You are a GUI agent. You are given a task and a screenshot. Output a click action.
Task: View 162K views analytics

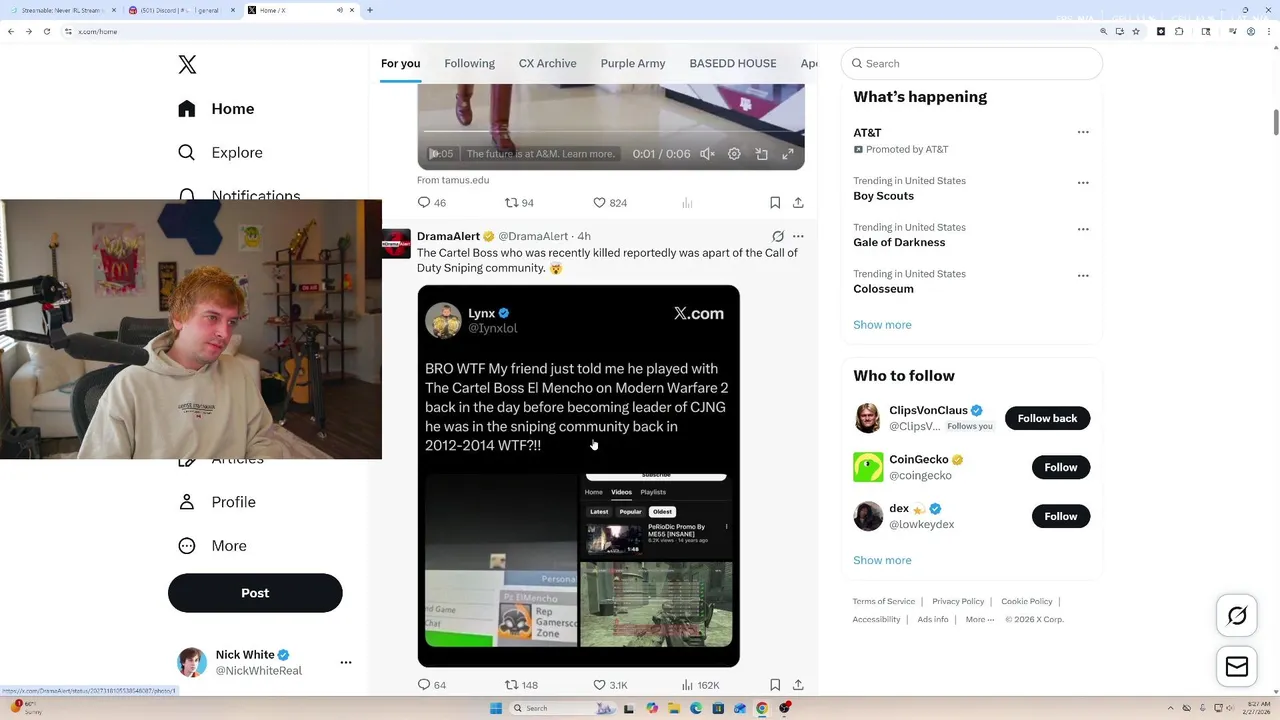[700, 685]
